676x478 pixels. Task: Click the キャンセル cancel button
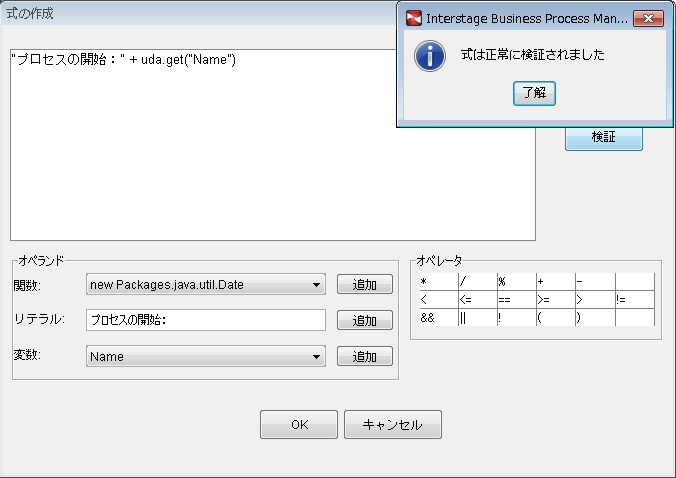pyautogui.click(x=393, y=425)
